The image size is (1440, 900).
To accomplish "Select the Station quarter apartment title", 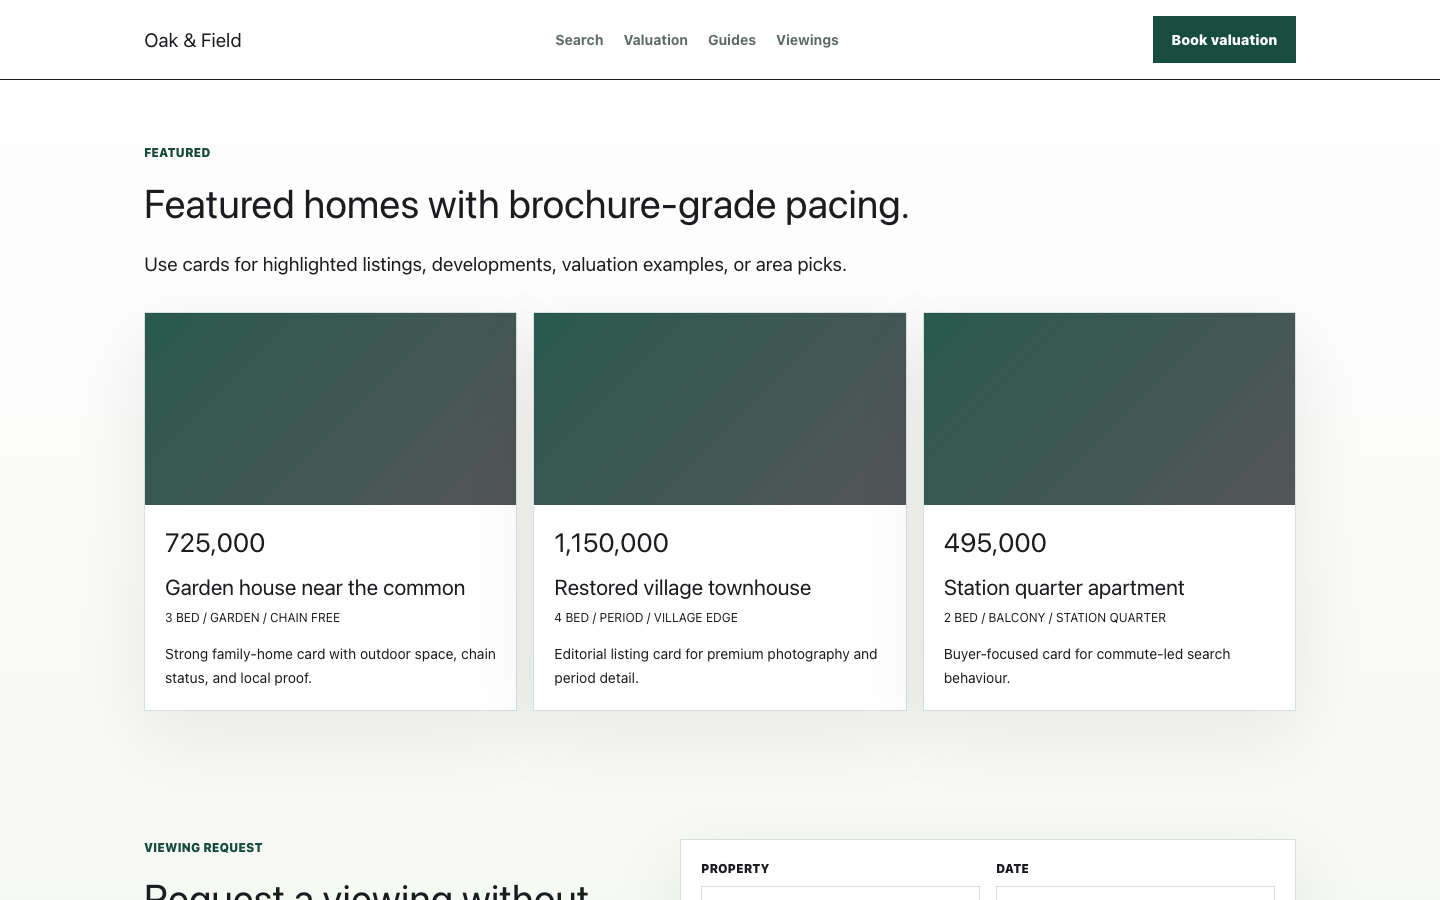I will tap(1064, 588).
